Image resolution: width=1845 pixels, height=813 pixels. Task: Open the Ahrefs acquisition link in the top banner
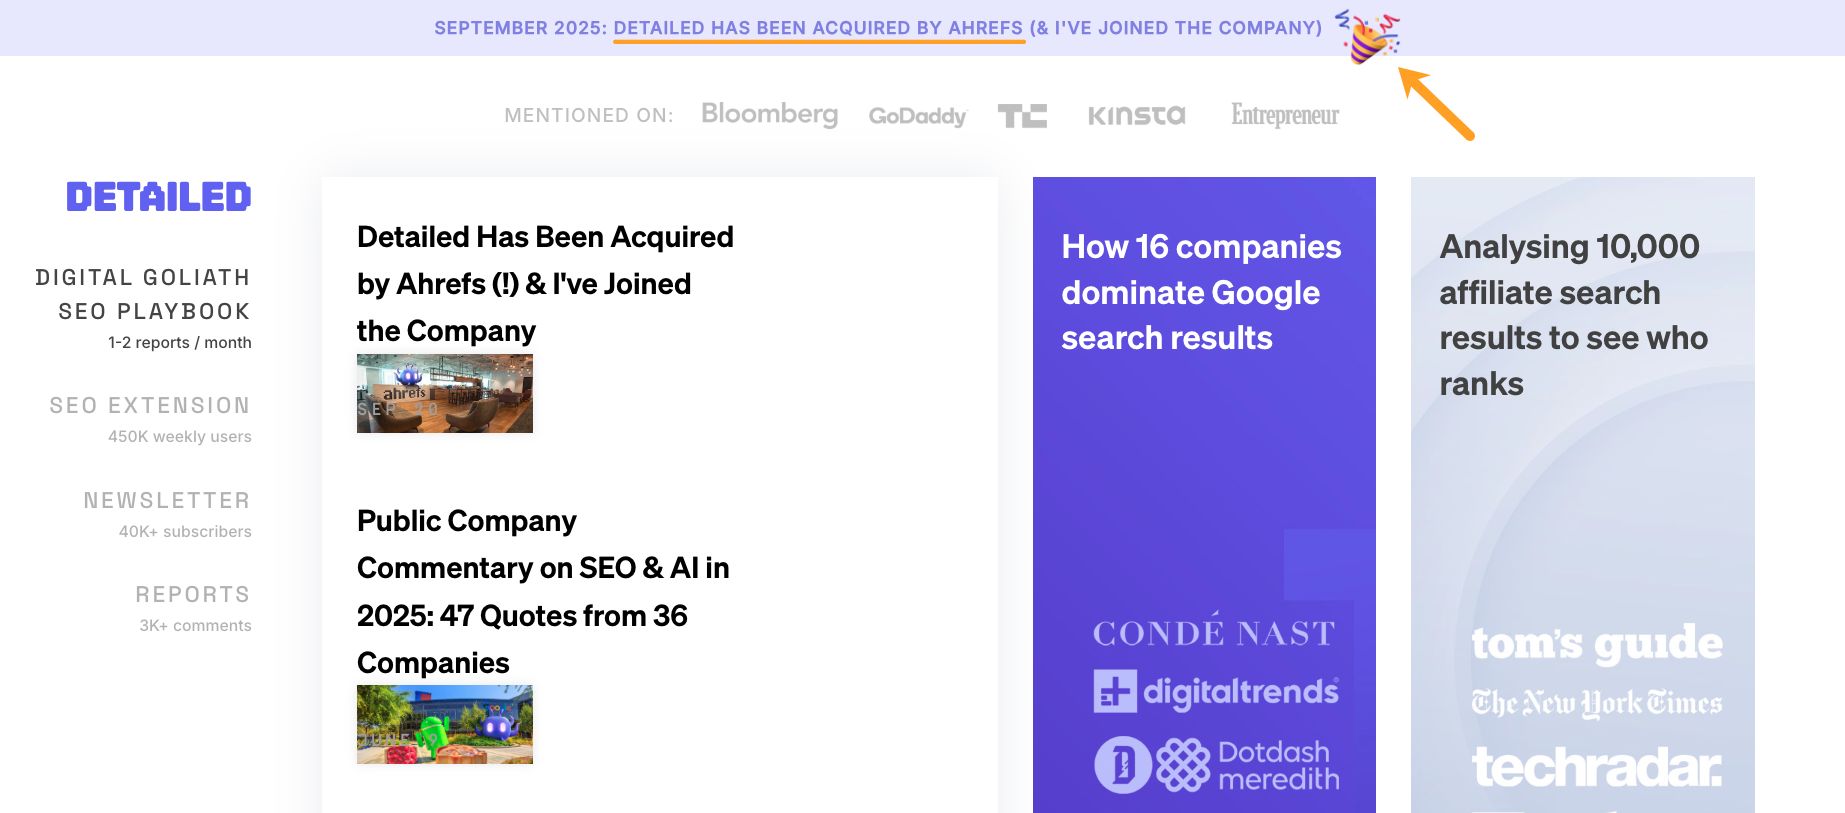coord(818,28)
